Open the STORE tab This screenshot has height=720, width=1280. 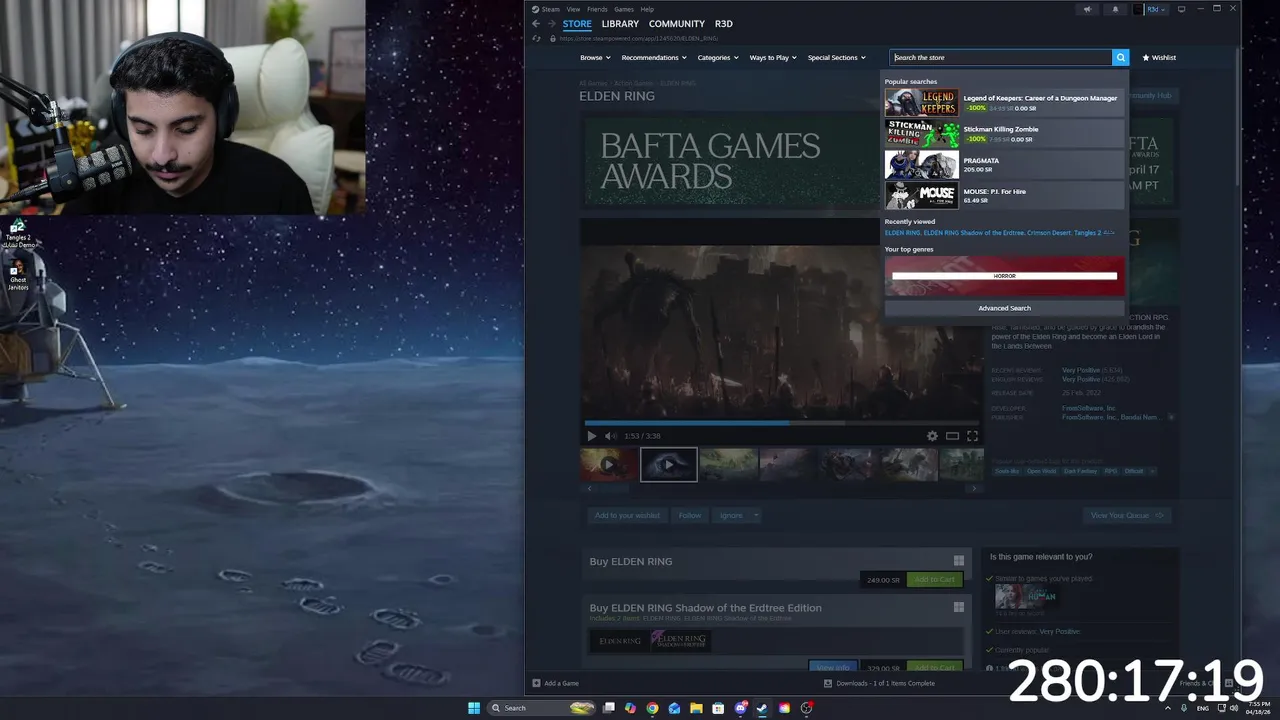pyautogui.click(x=577, y=24)
